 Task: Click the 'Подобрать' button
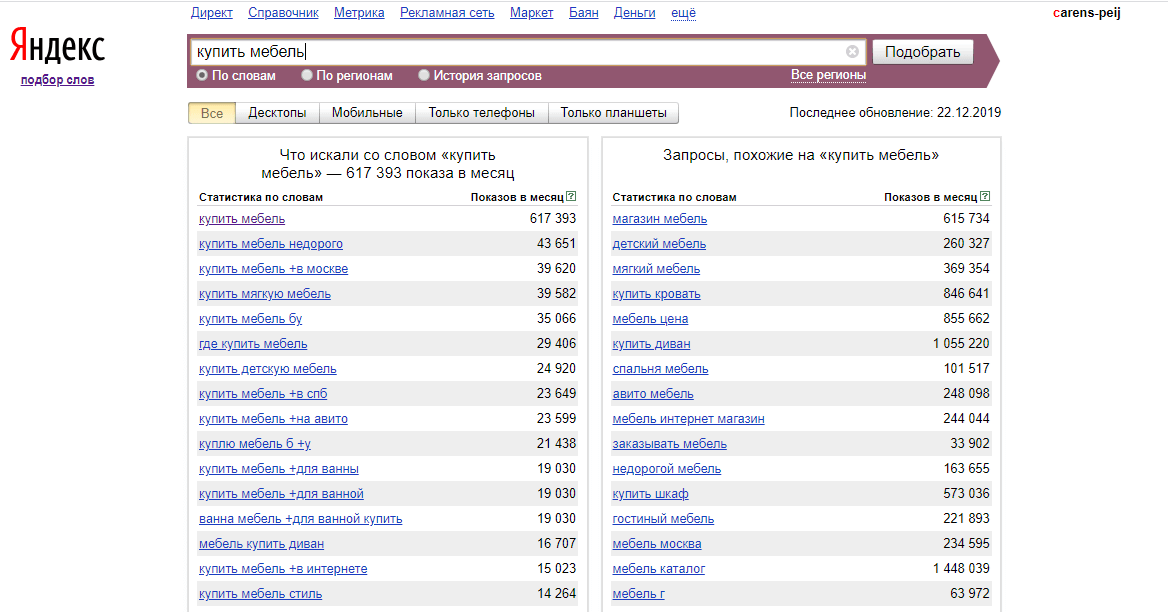(x=922, y=52)
